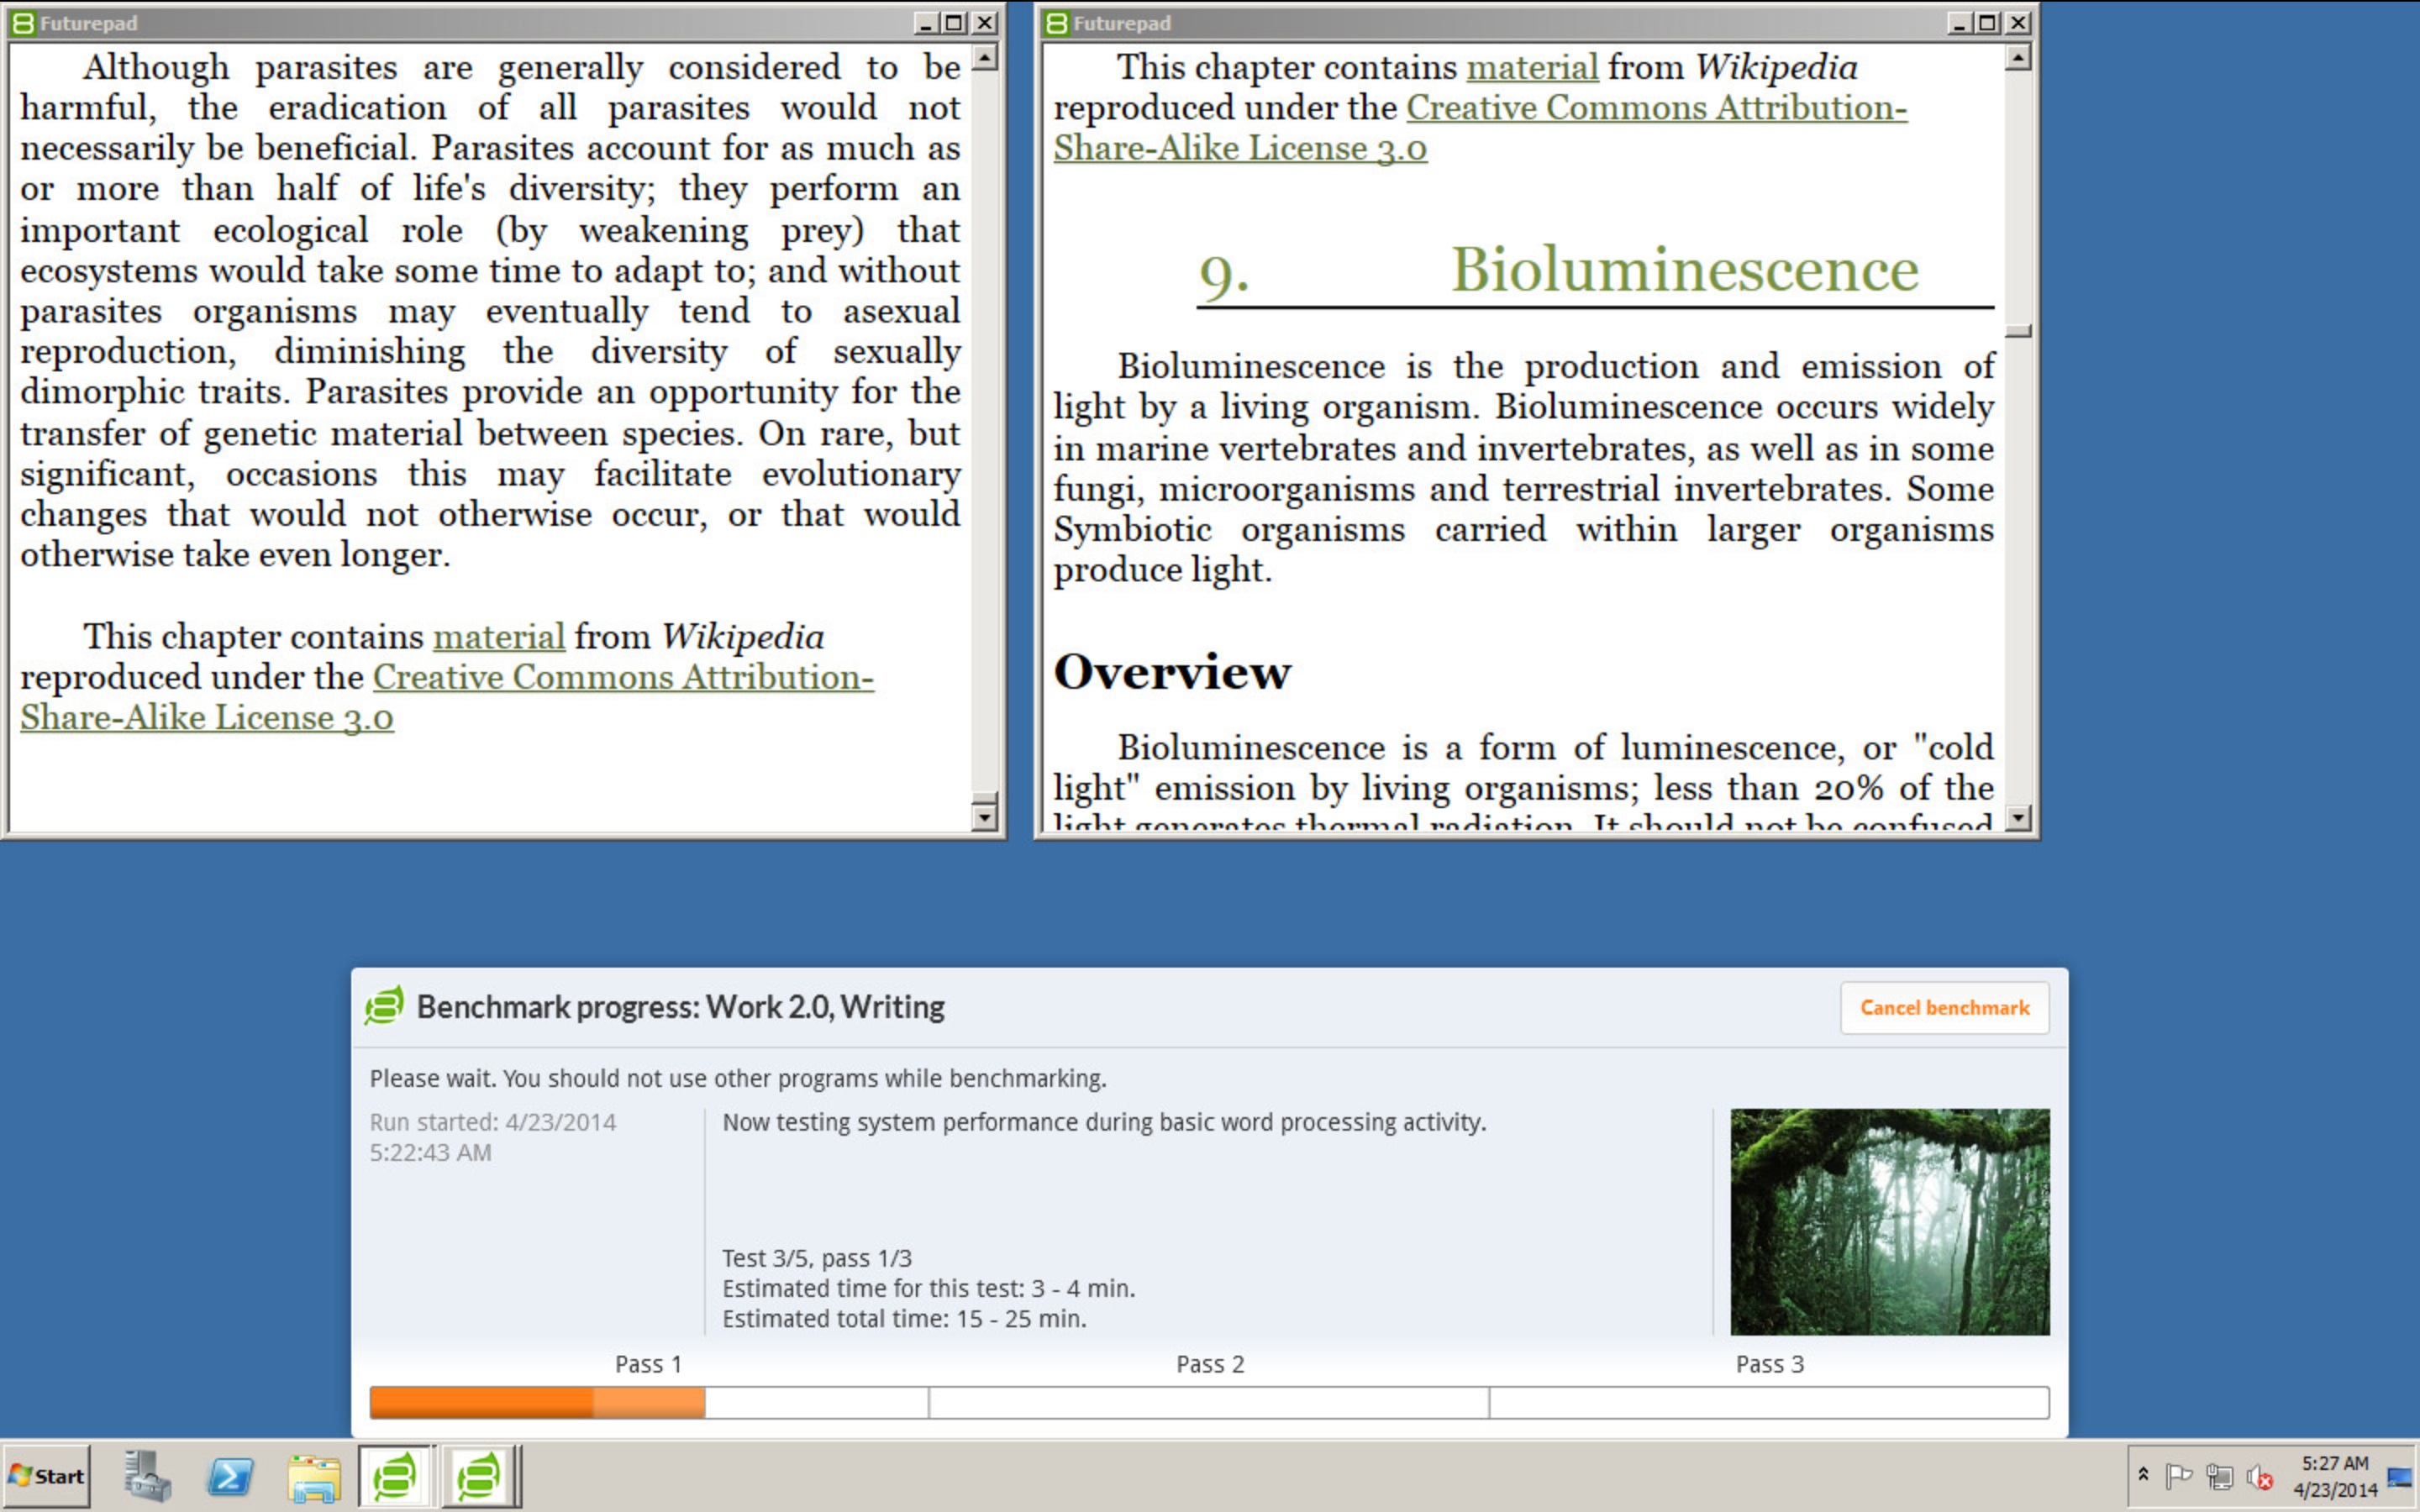Open the Creative Commons license link in the right window
The image size is (2420, 1512).
(1655, 108)
